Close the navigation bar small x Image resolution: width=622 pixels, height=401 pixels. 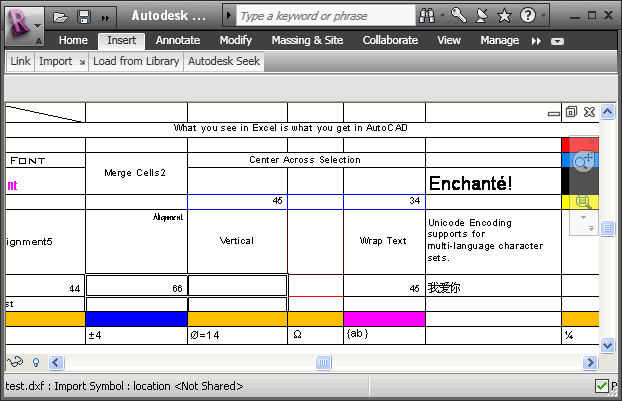591,141
